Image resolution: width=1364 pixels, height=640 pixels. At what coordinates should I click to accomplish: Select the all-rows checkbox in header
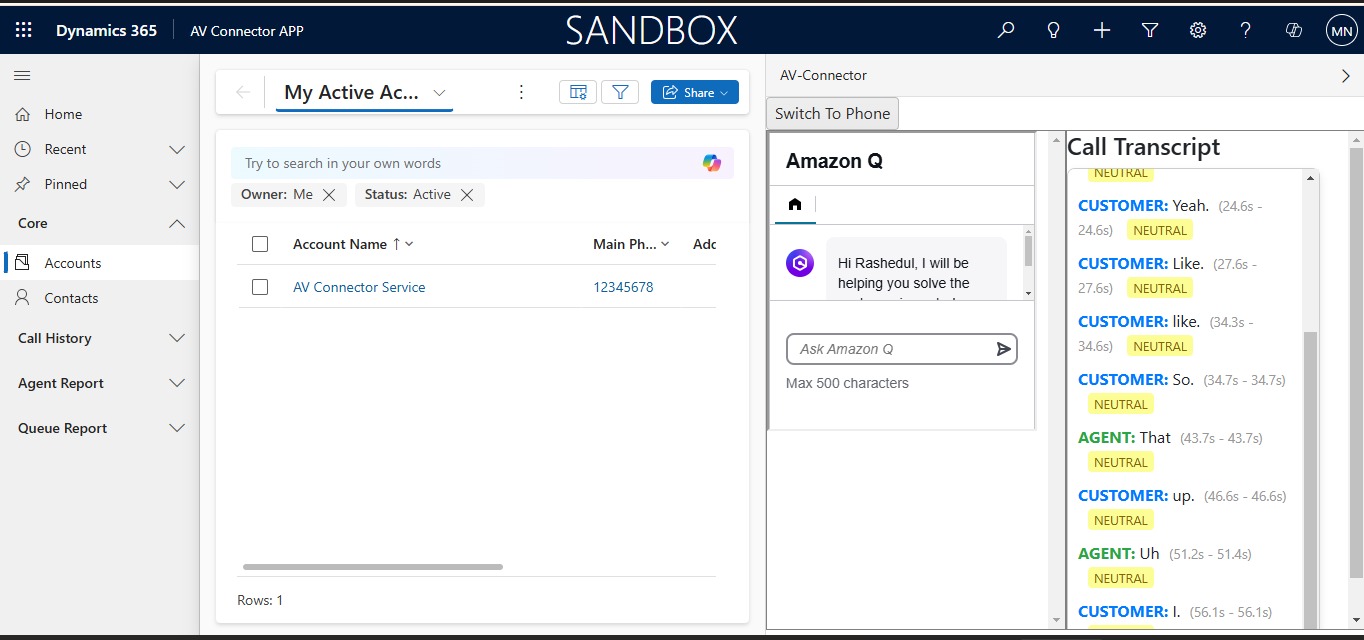[260, 244]
